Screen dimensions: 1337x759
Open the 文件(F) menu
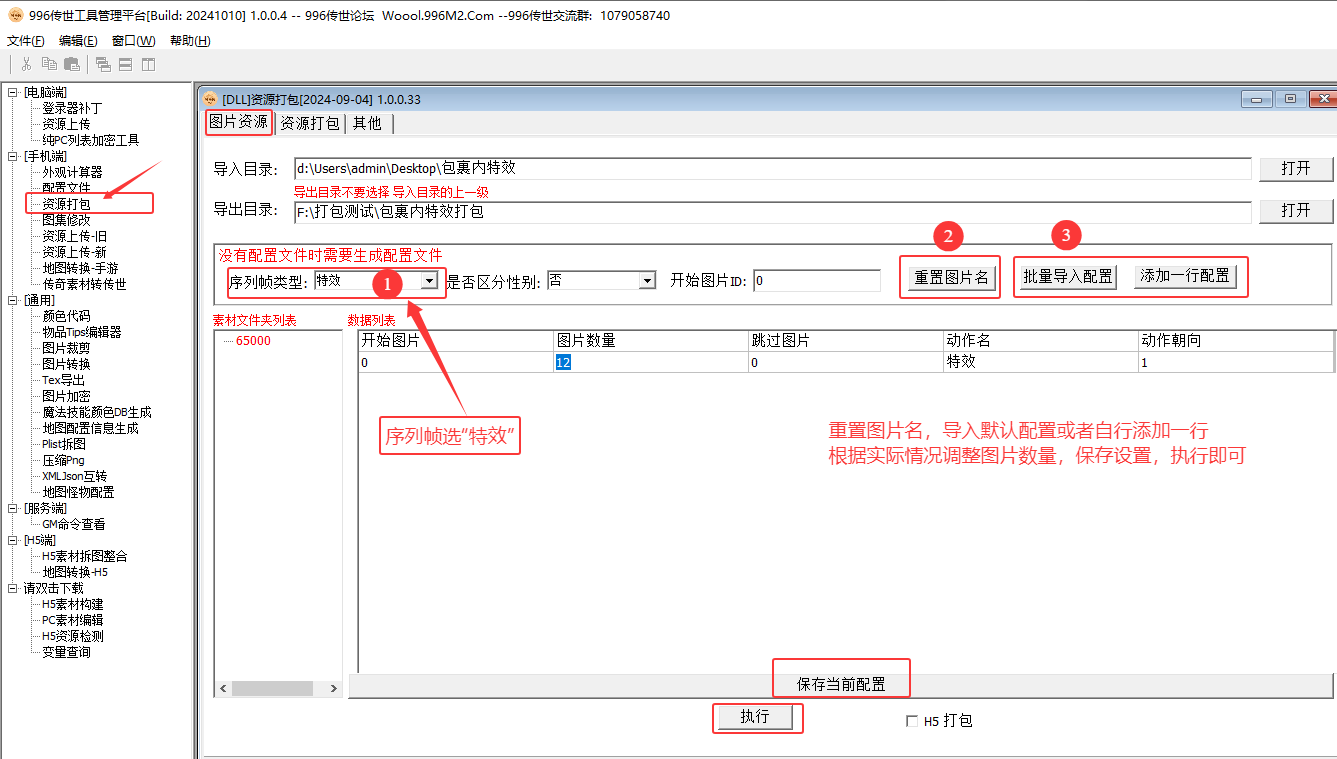(x=26, y=41)
